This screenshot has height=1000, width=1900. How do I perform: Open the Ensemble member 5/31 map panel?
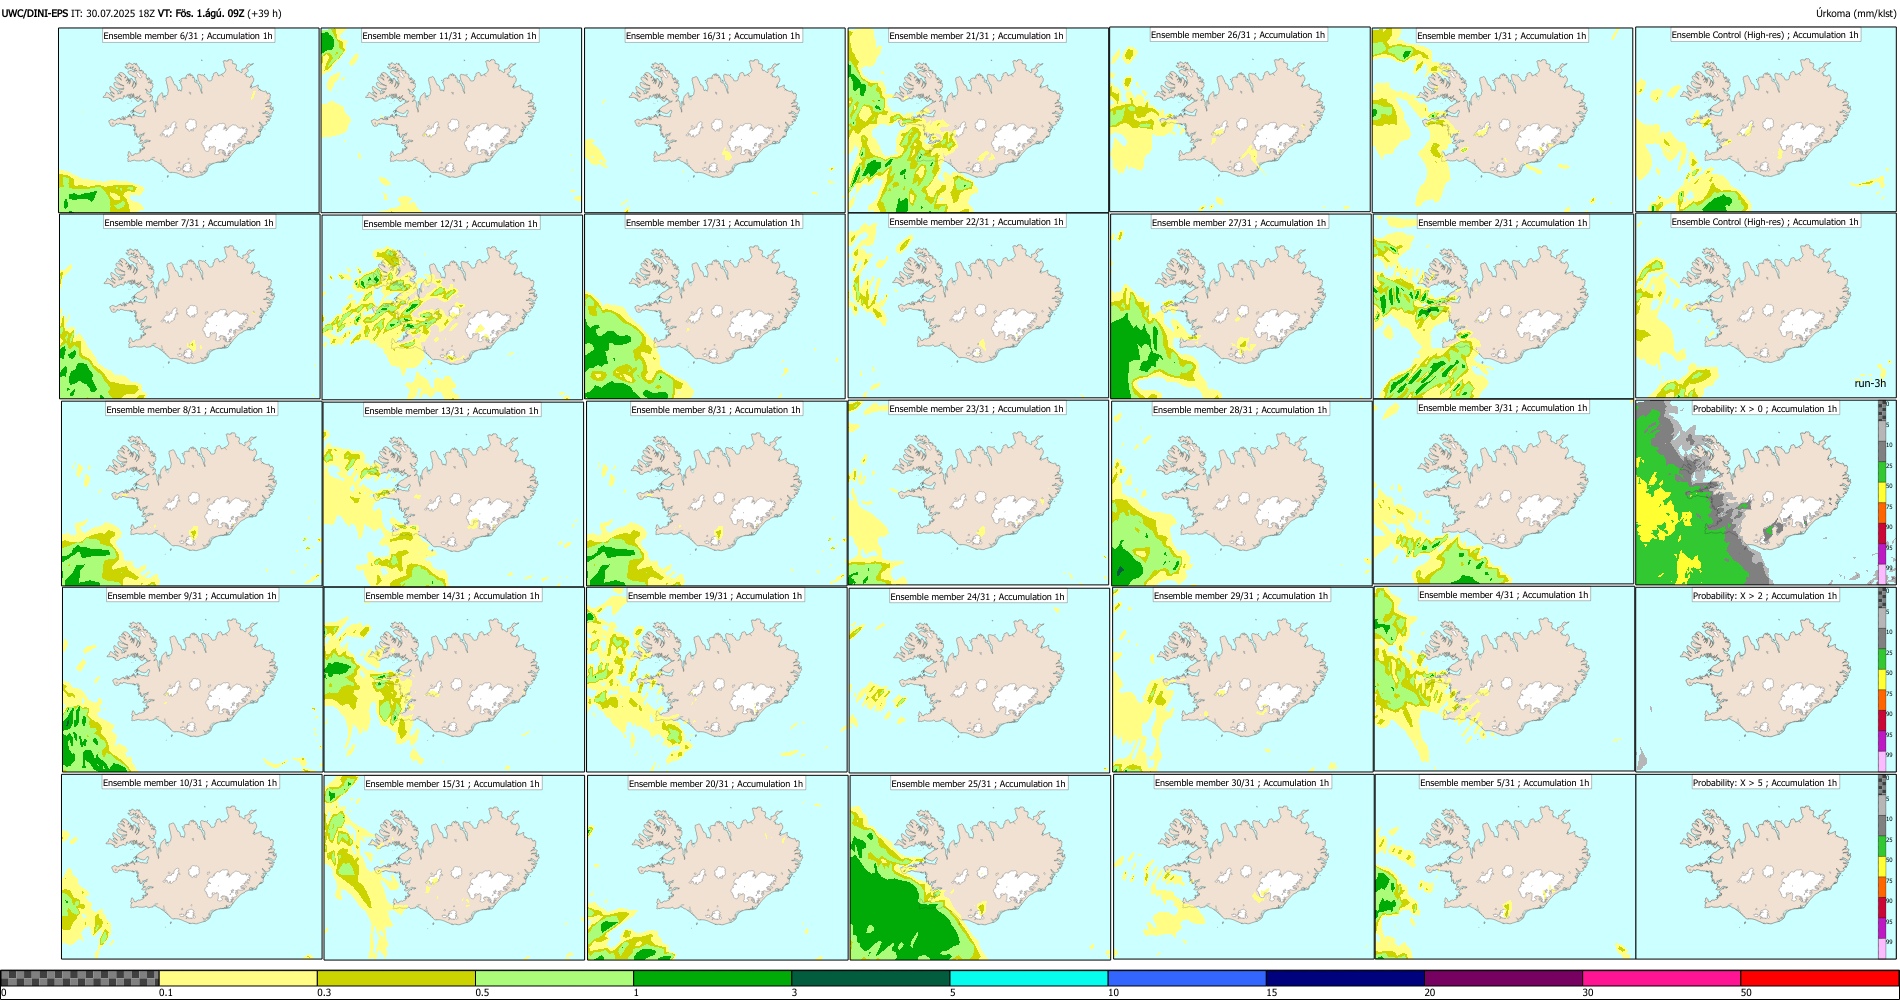coord(1505,867)
